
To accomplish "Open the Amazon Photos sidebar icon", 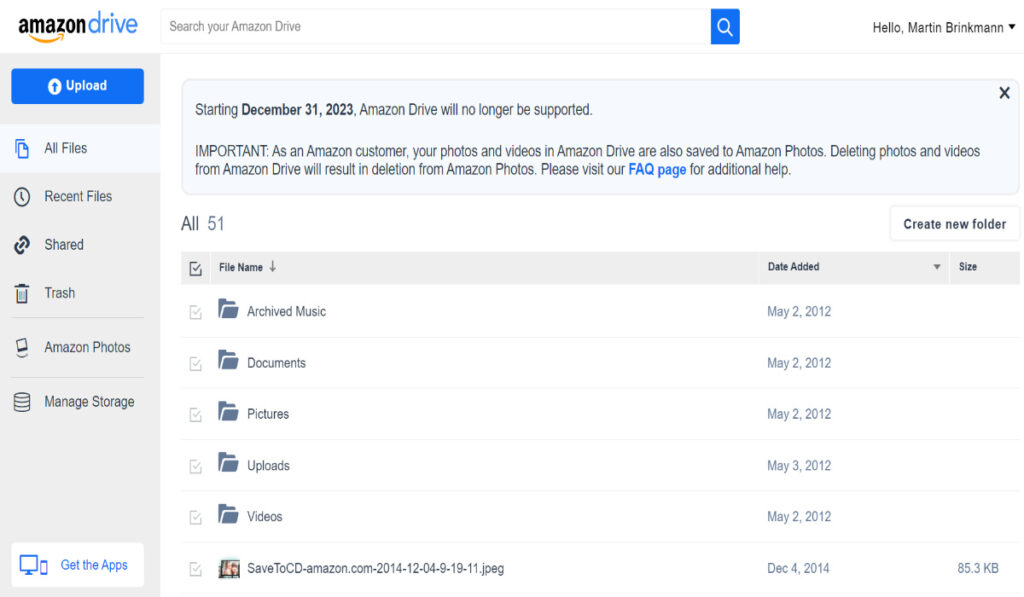I will 22,347.
